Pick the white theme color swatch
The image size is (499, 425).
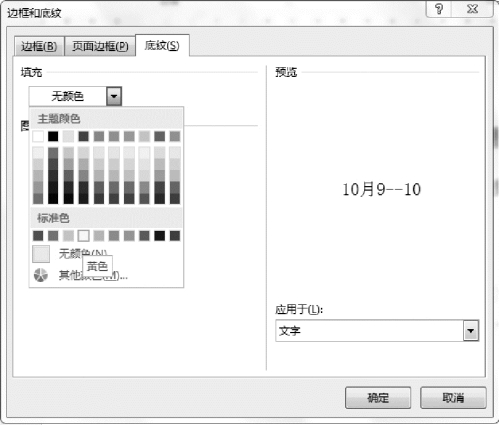tap(38, 136)
